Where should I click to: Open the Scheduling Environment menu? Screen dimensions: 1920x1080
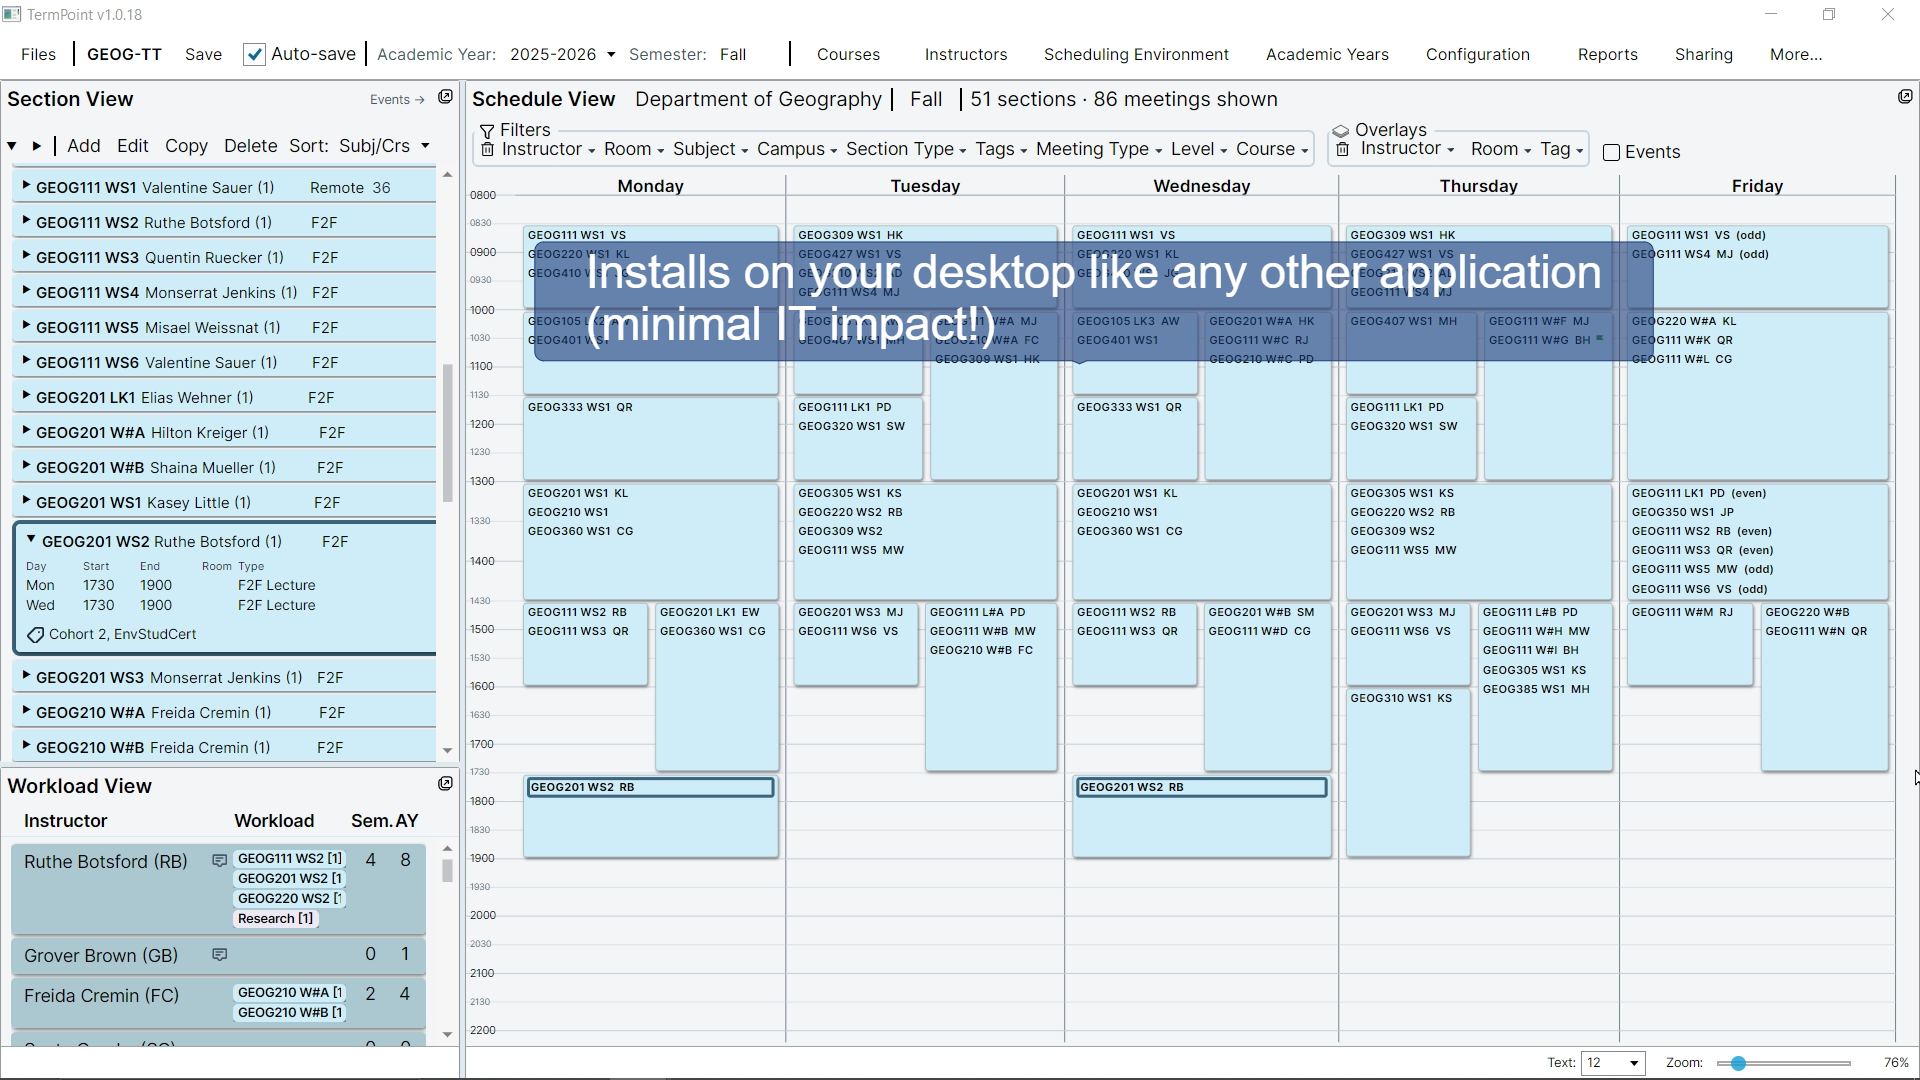pos(1136,55)
